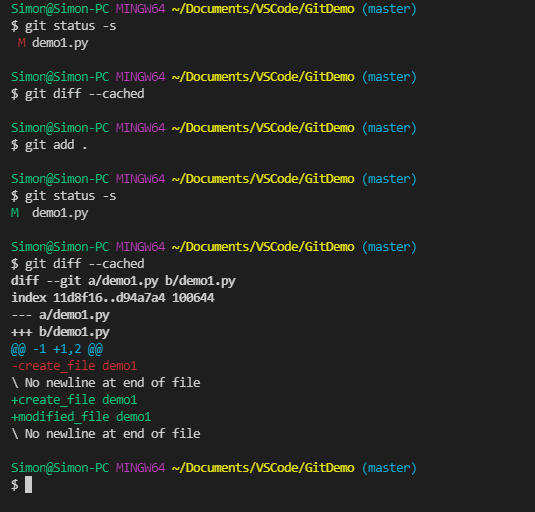Click the '~/Documents/VSCode/GitDemo' path in the last prompt

coord(263,468)
